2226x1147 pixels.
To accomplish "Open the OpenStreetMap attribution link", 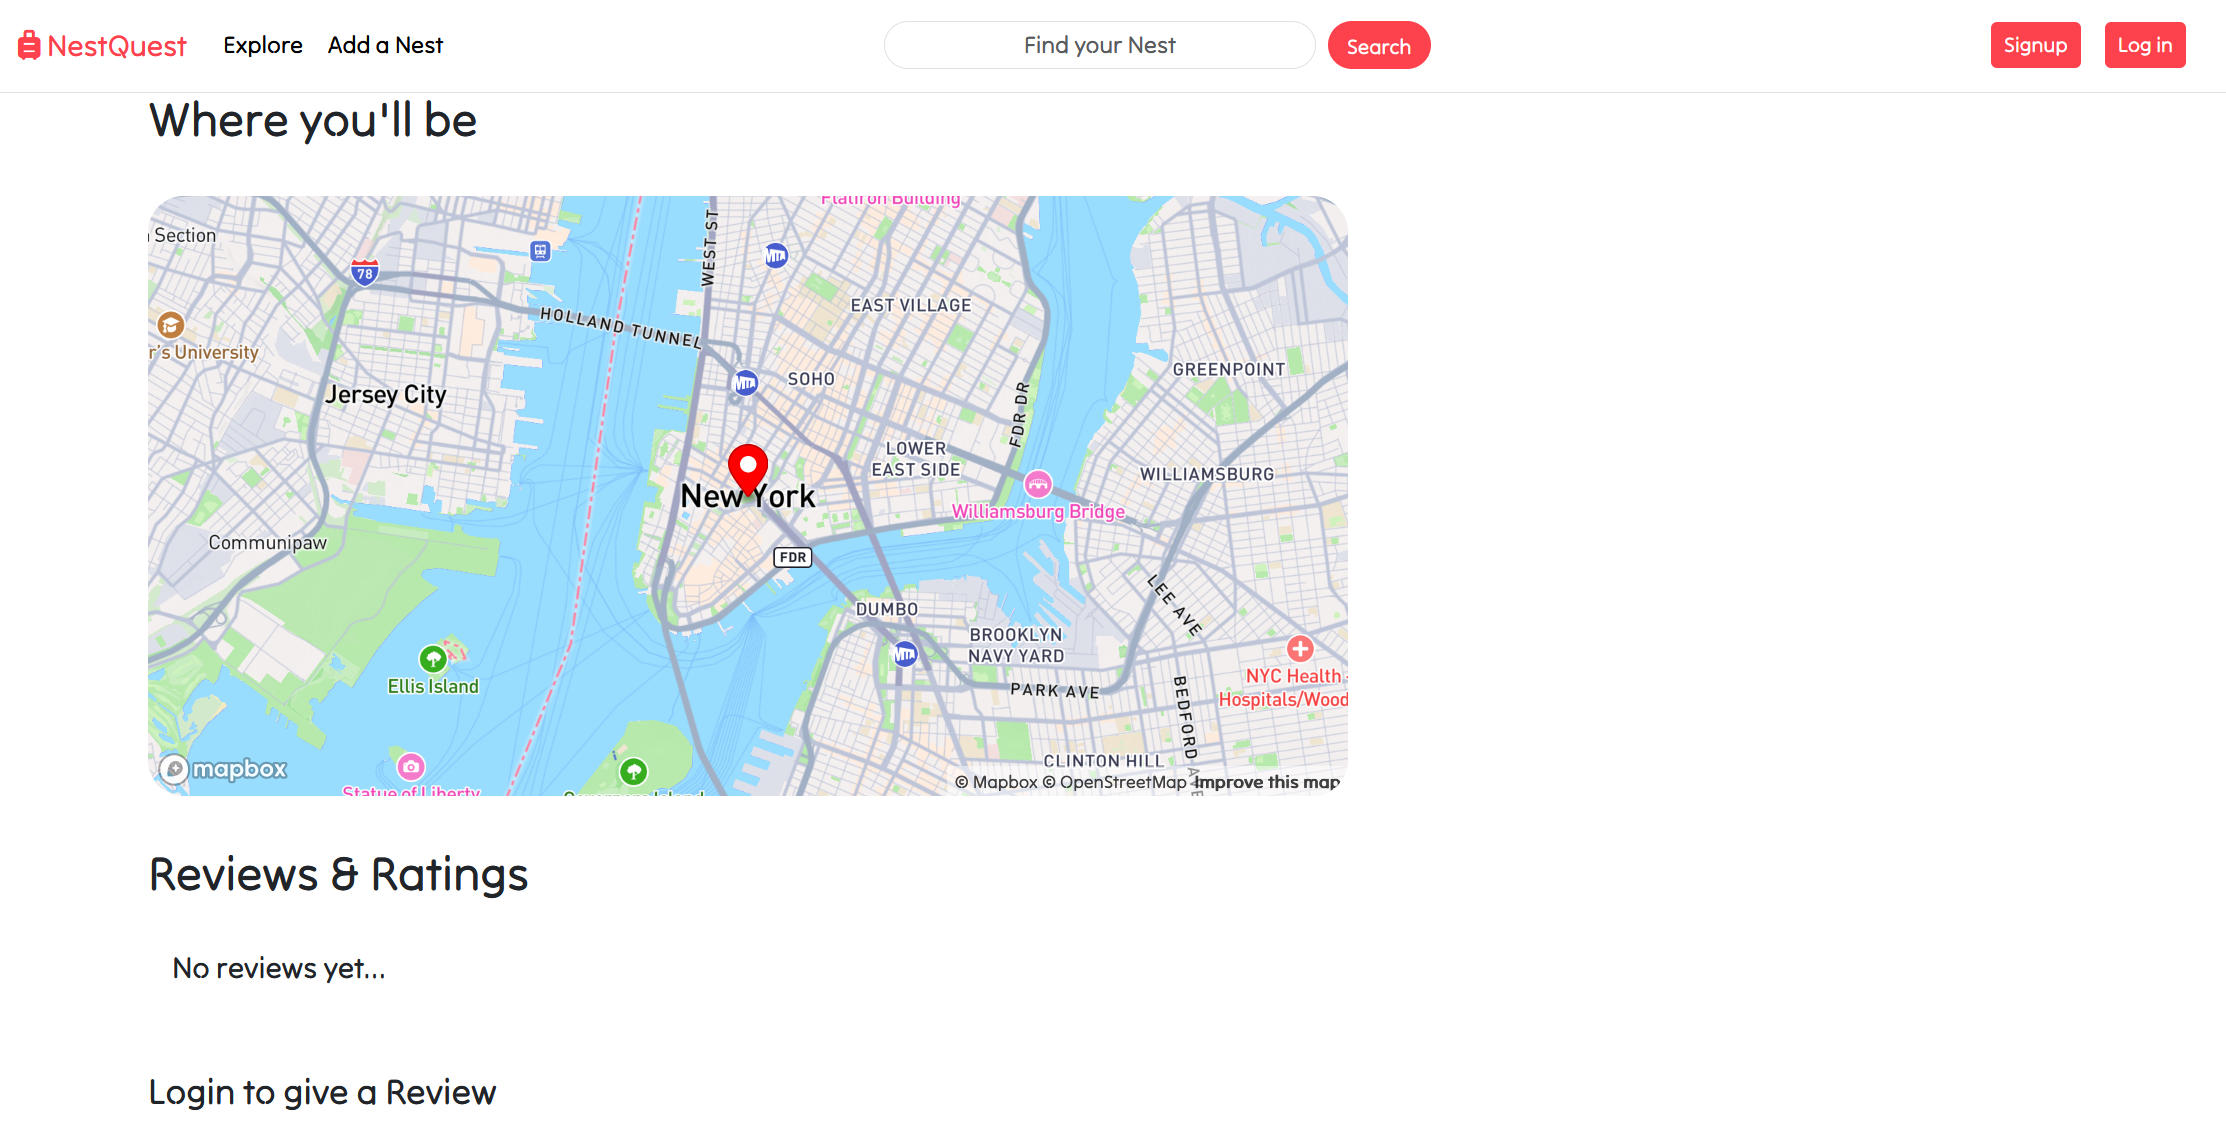I will (1115, 782).
